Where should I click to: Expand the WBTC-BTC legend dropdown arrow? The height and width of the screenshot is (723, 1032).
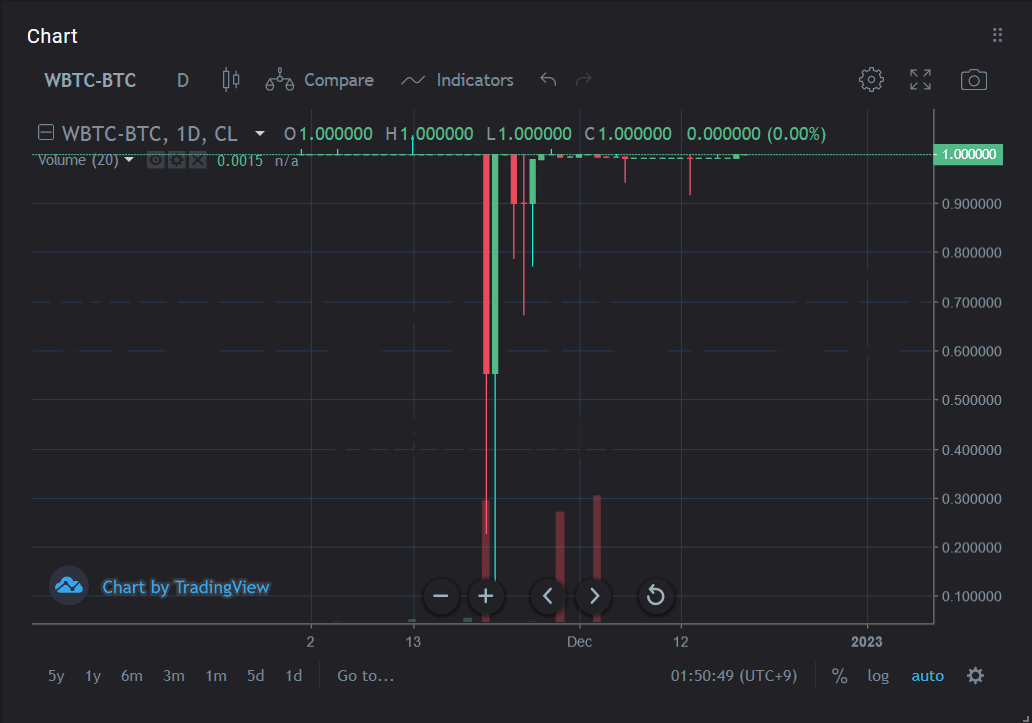[x=260, y=134]
